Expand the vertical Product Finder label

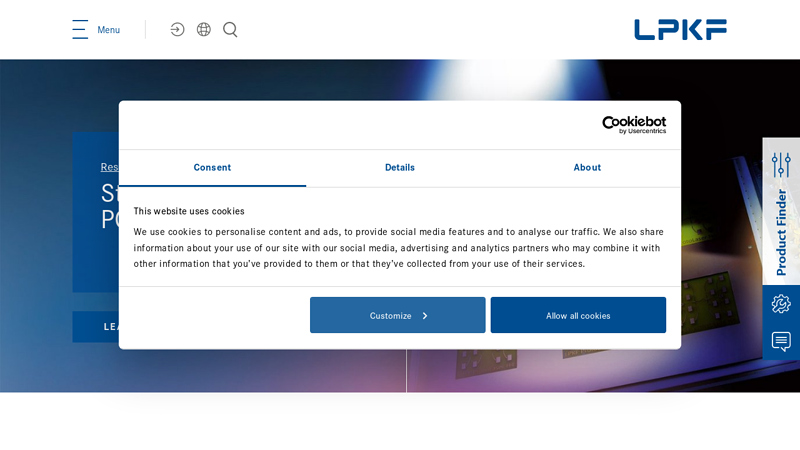782,232
